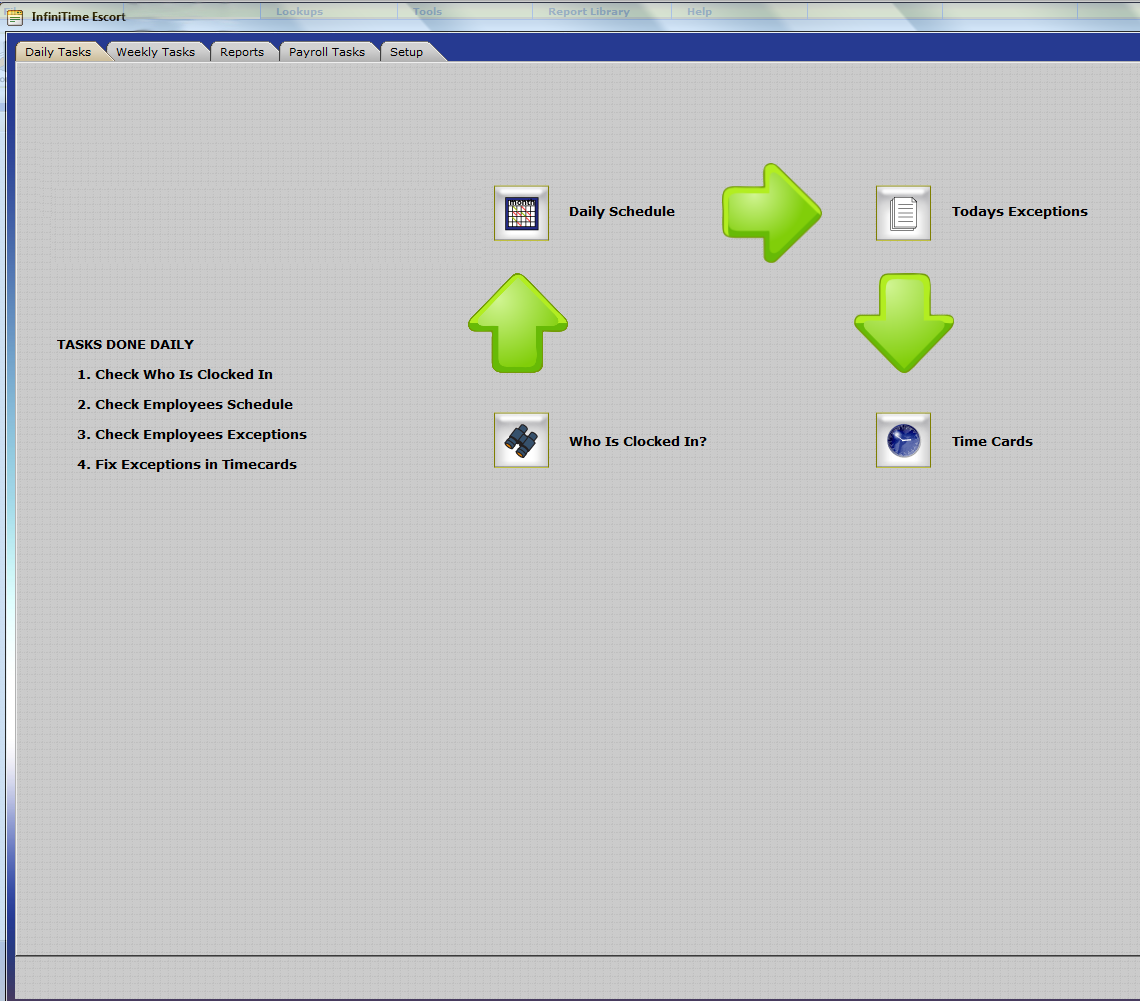Viewport: 1140px width, 1001px height.
Task: Open the Help menu
Action: pyautogui.click(x=699, y=12)
